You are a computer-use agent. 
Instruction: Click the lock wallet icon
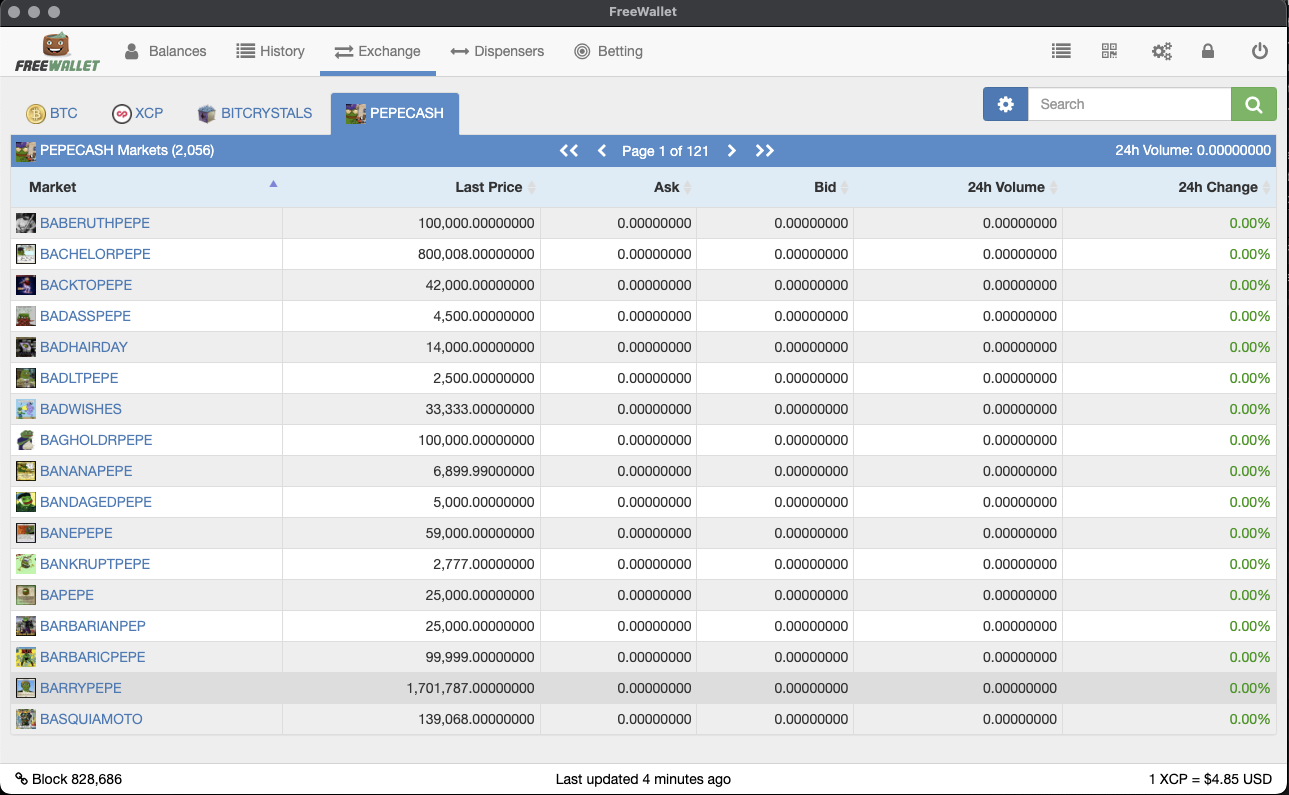[1208, 51]
